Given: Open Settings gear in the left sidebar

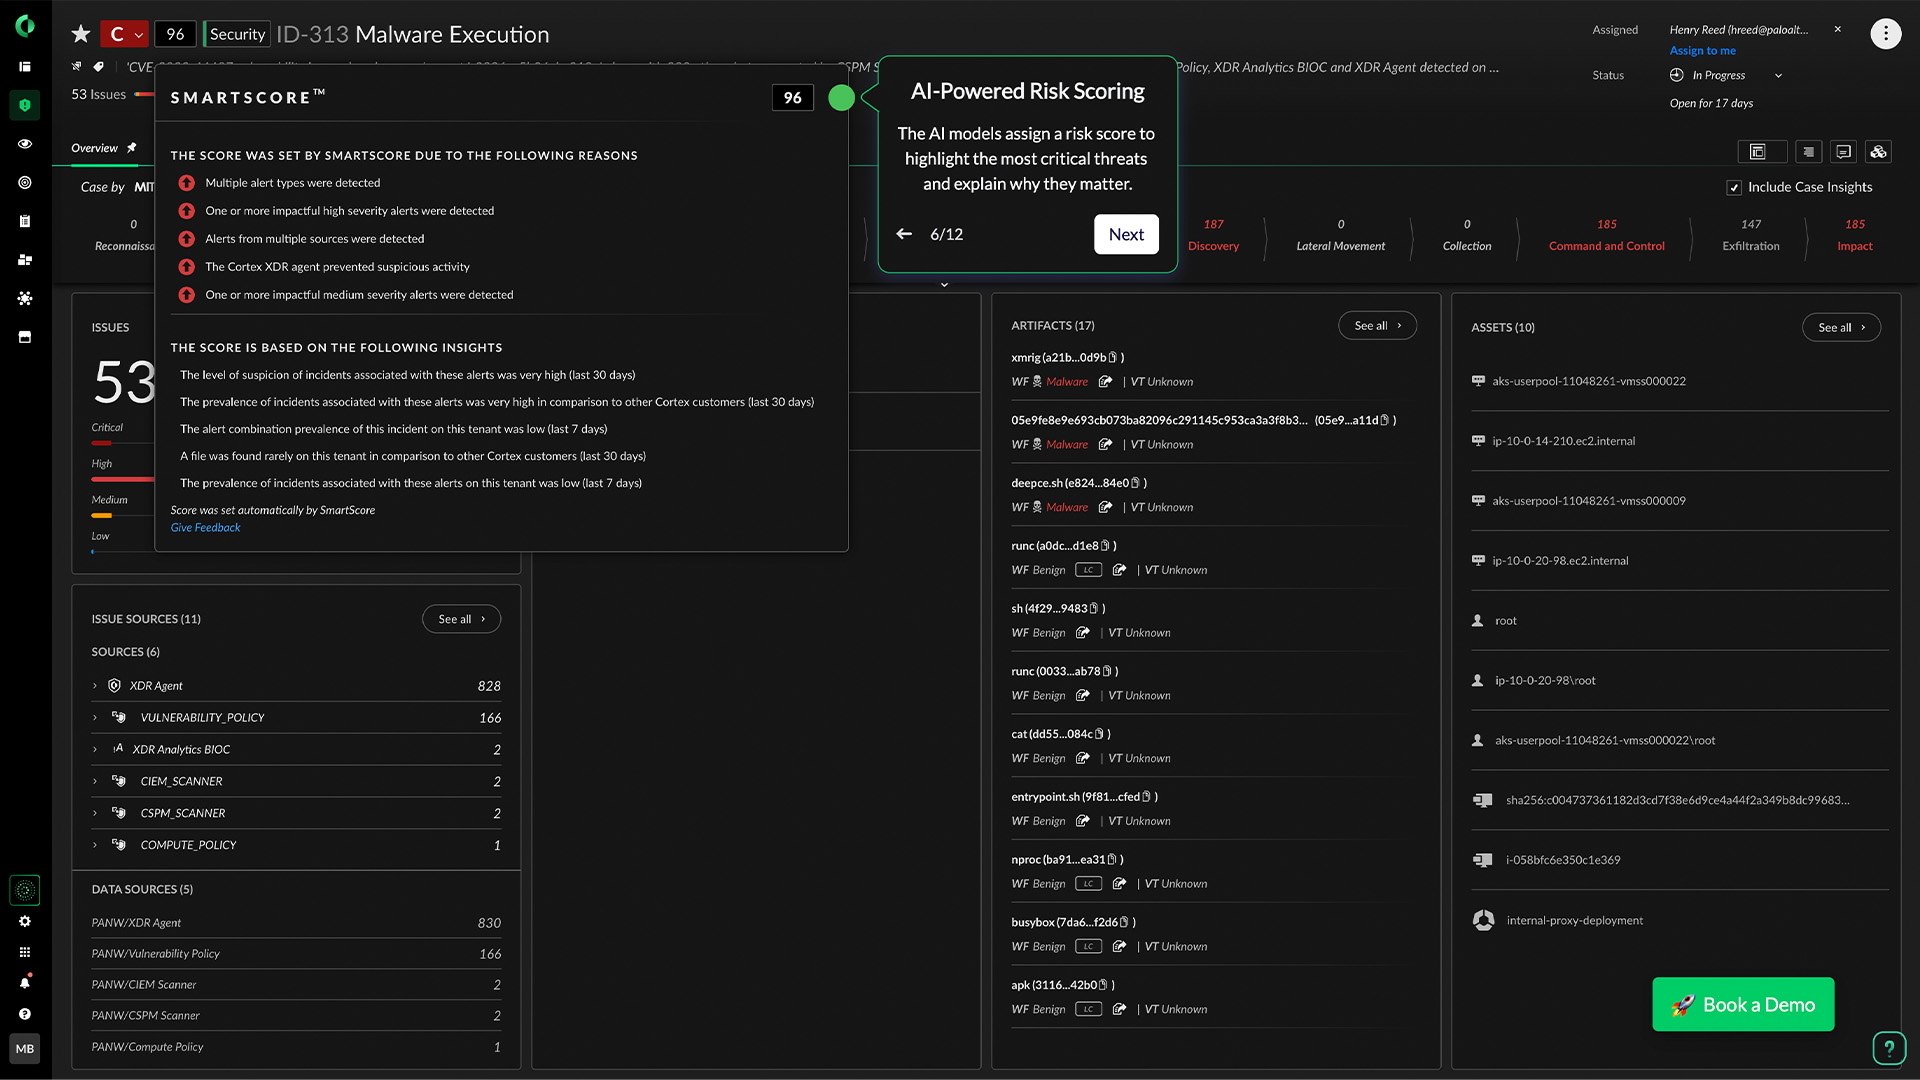Looking at the screenshot, I should tap(24, 921).
